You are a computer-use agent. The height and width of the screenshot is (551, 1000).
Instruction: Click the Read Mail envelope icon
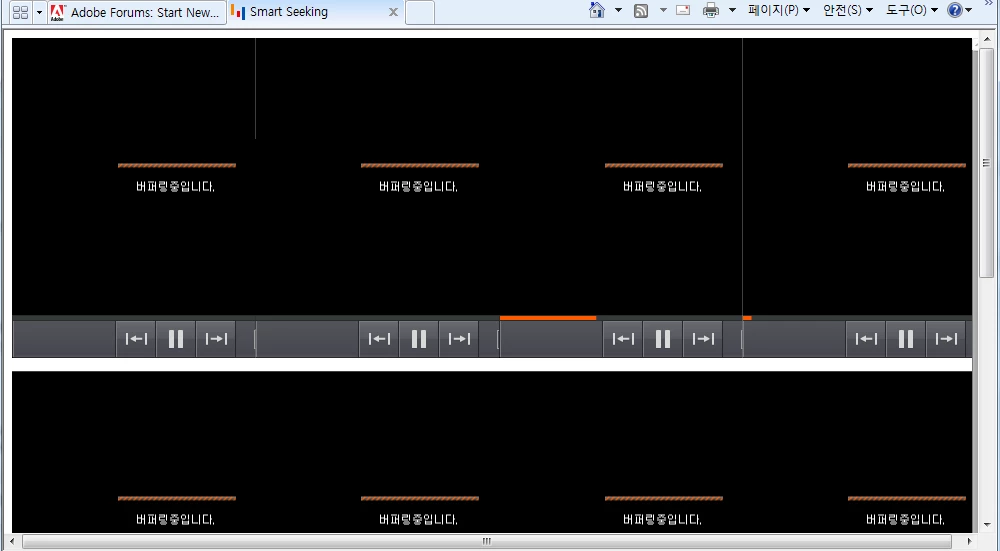click(x=683, y=10)
